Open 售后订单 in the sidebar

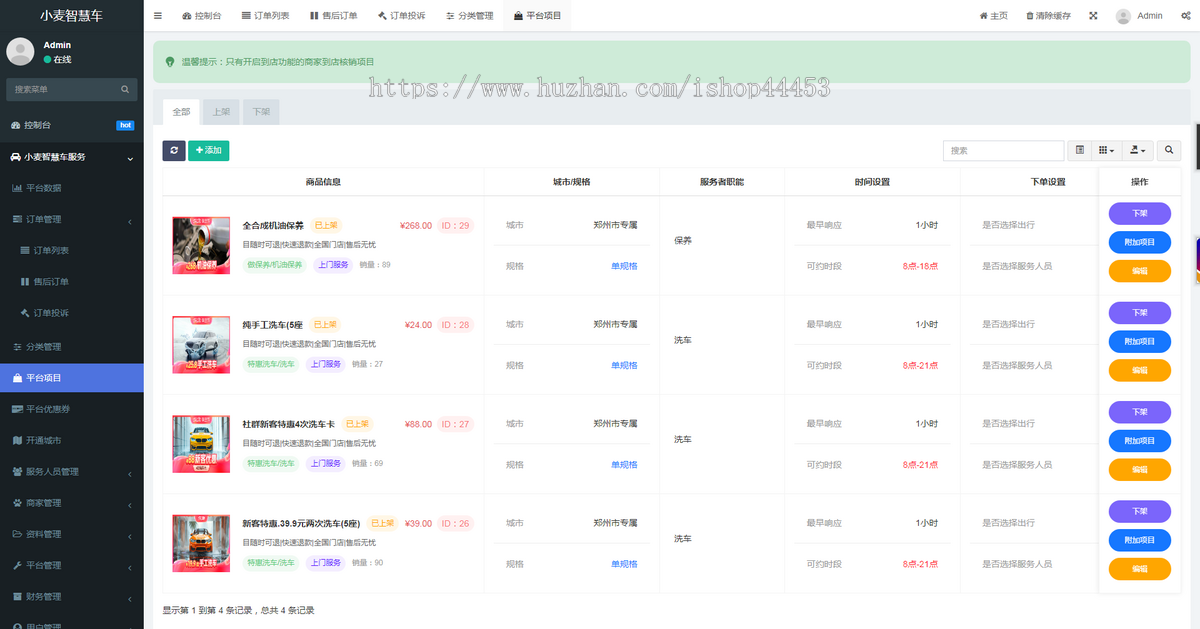coord(71,282)
